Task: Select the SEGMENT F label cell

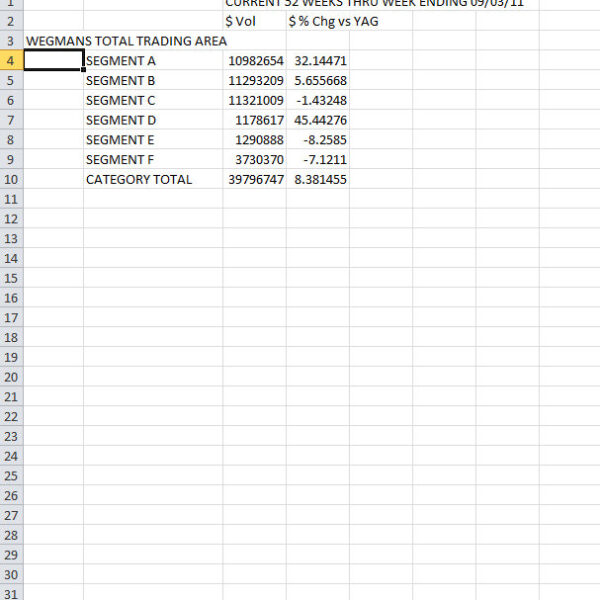Action: (153, 160)
